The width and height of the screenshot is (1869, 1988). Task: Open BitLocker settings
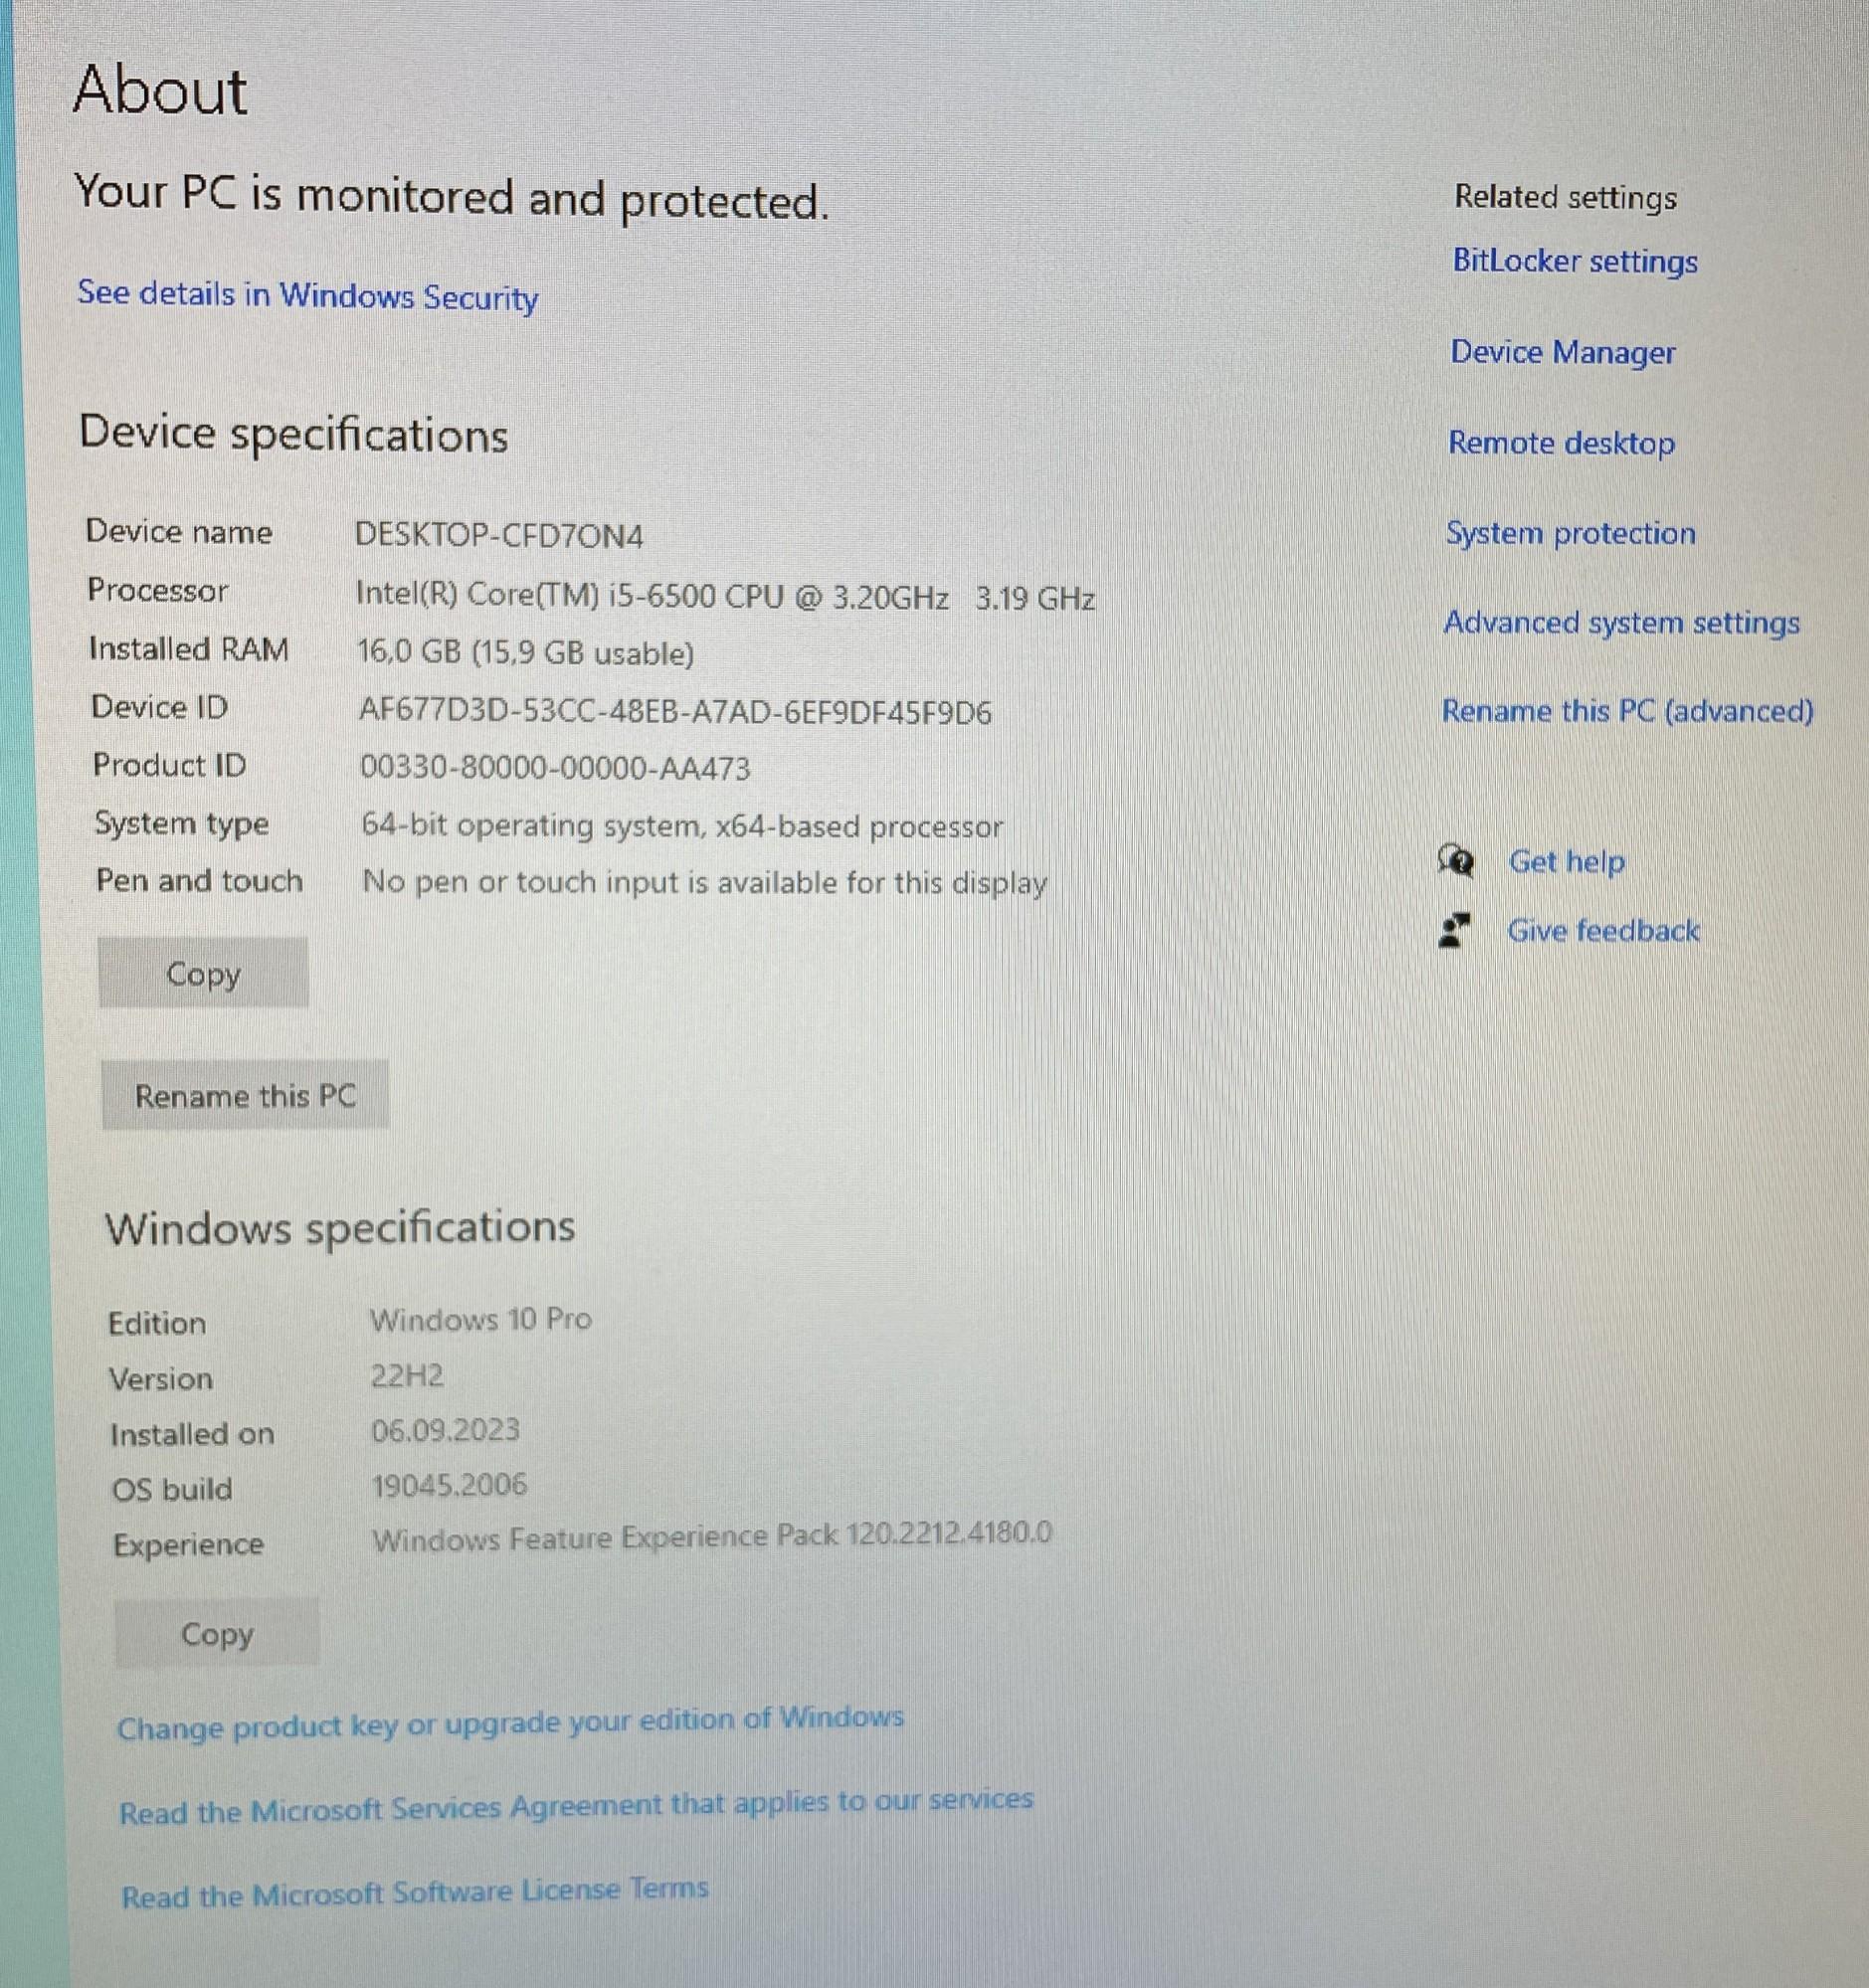point(1575,261)
